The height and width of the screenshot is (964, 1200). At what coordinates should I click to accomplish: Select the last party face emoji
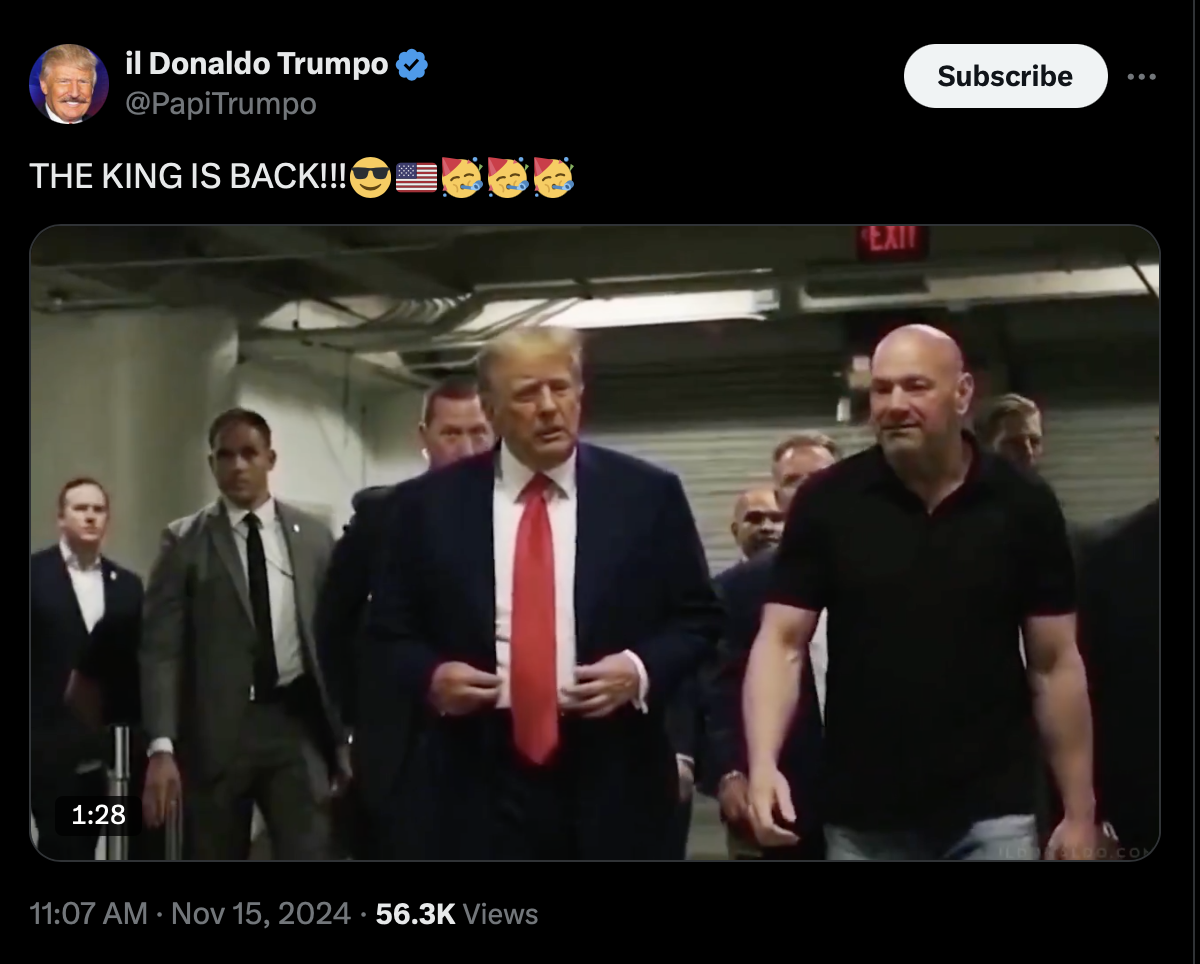coord(554,177)
